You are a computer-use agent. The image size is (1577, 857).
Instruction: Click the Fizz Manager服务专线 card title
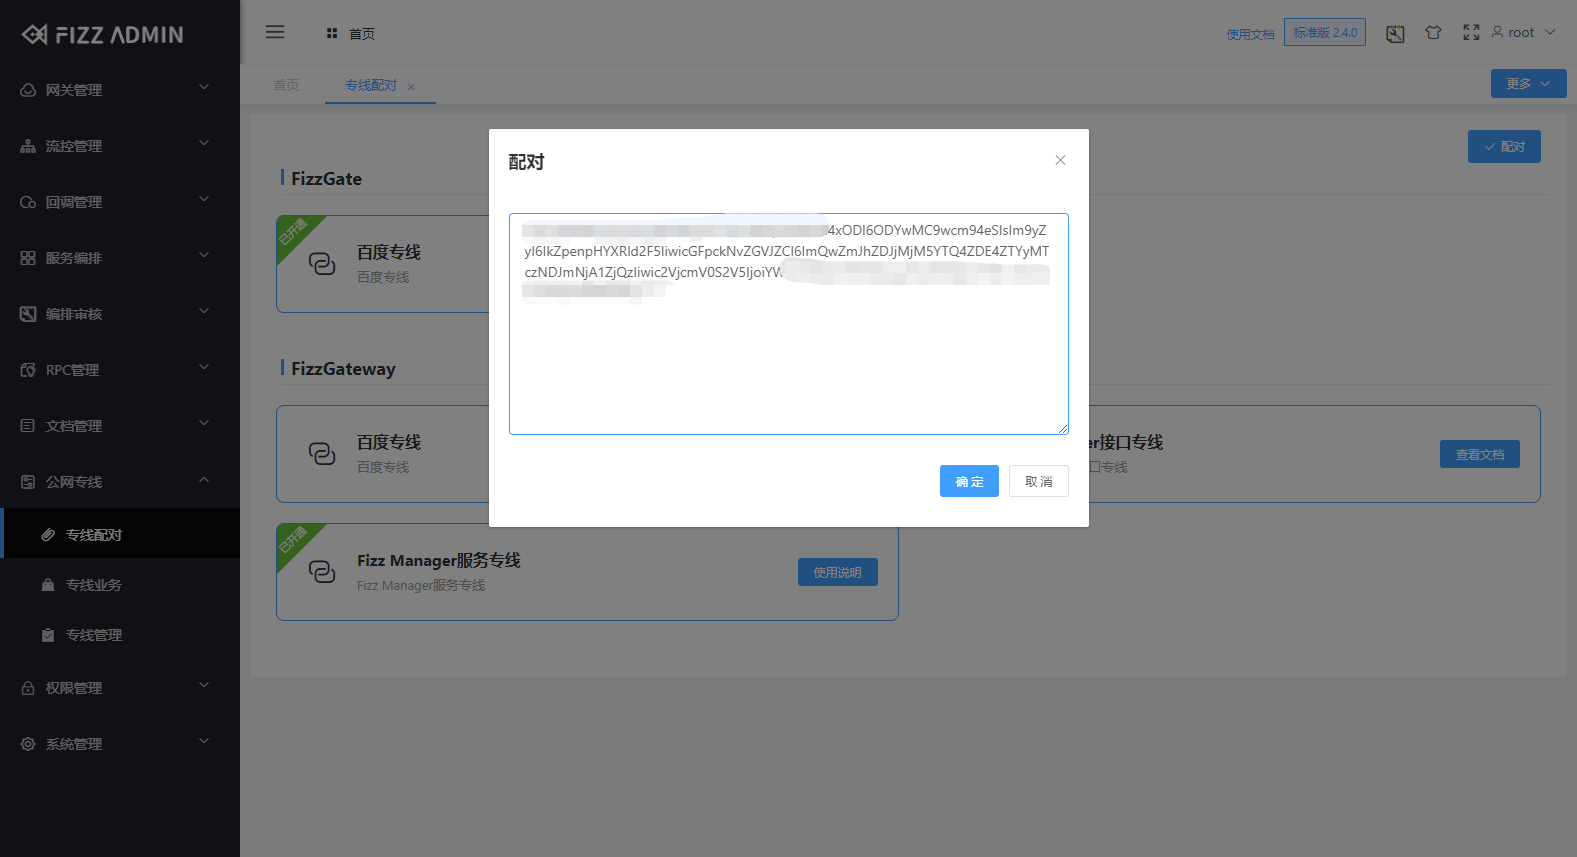tap(439, 560)
